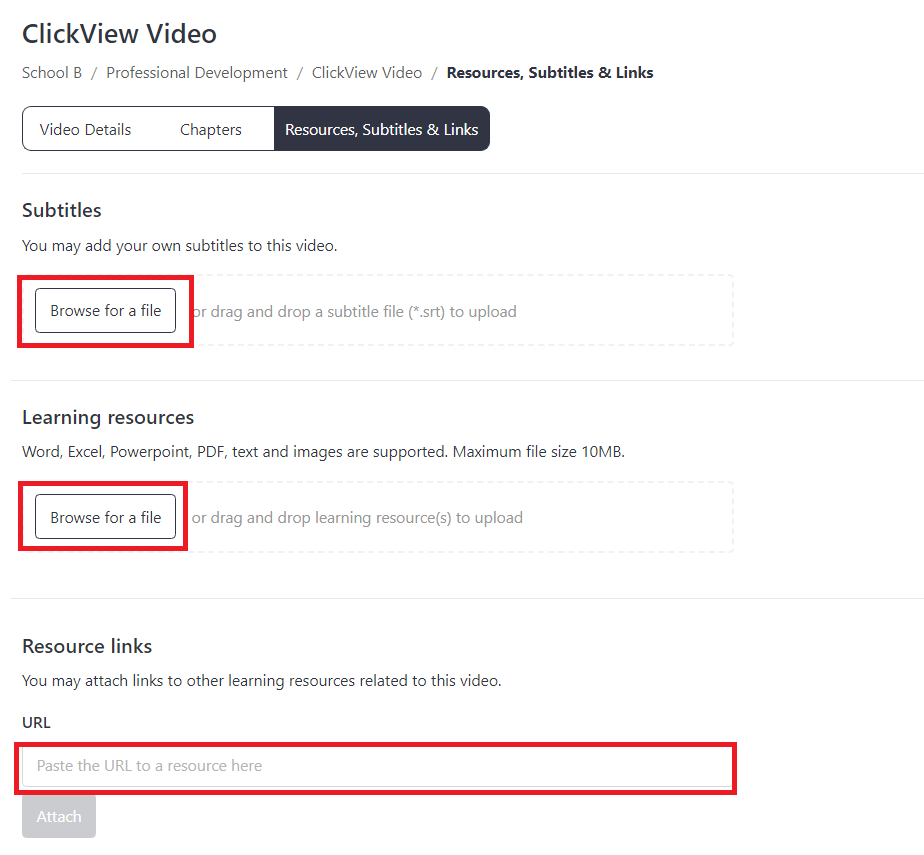
Task: Select the Subtitles heading
Action: 62,210
